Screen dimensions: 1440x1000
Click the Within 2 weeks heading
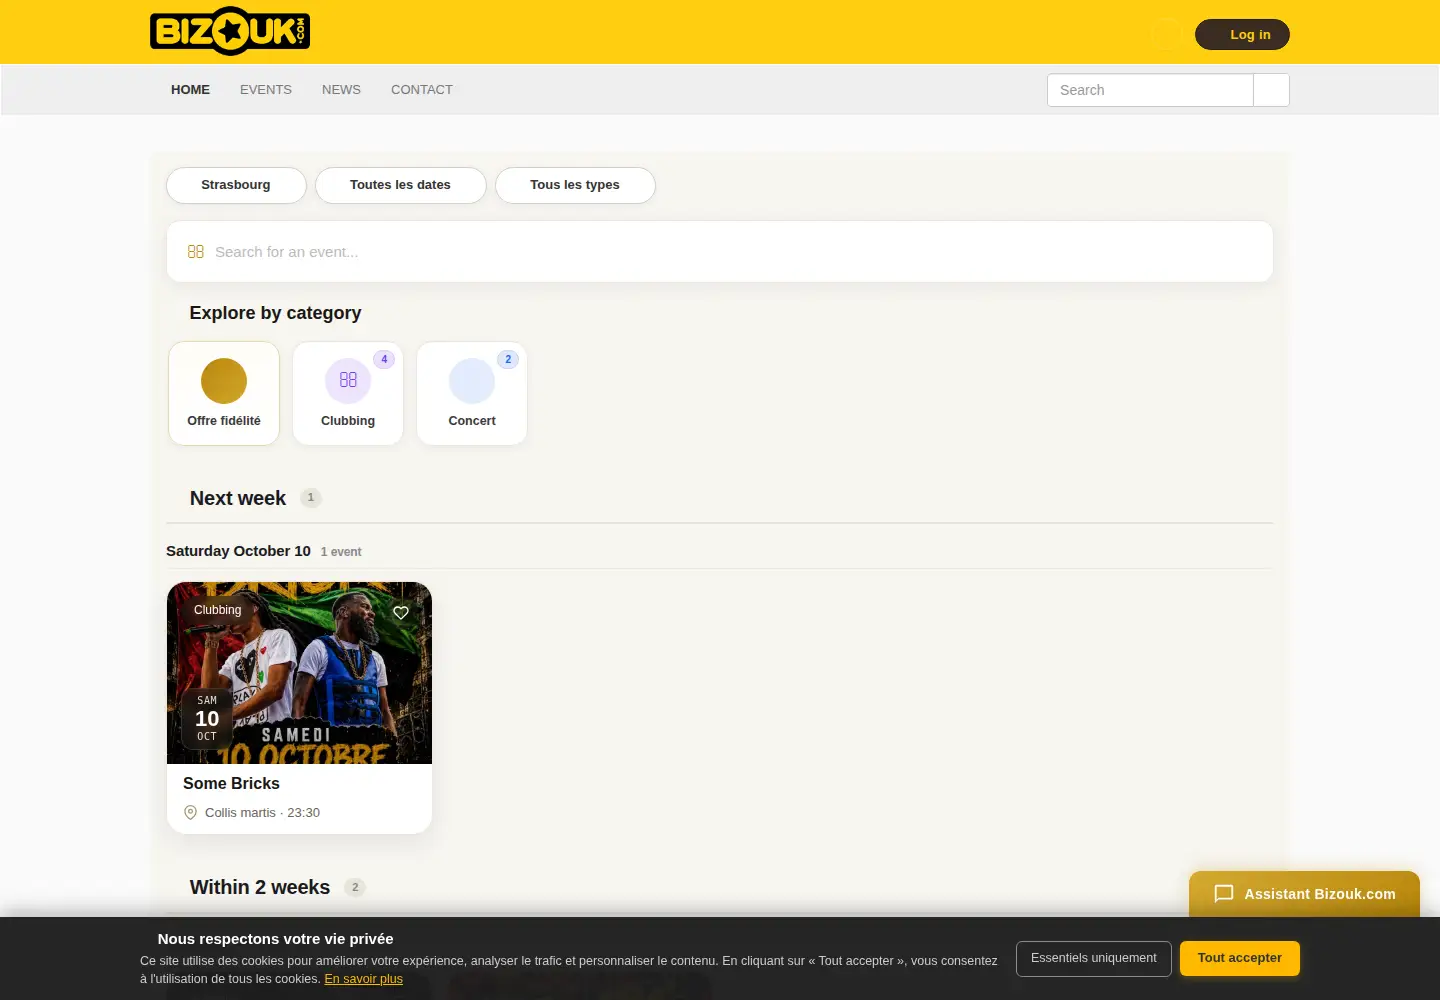[x=260, y=887]
